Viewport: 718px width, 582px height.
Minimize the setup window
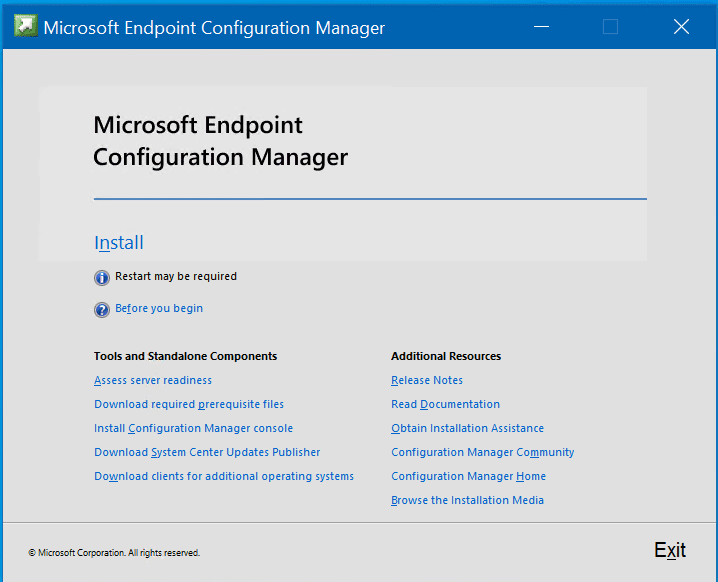[541, 27]
